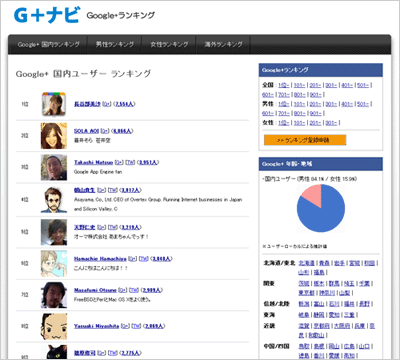Open the 神奈川 region link

click(x=327, y=293)
